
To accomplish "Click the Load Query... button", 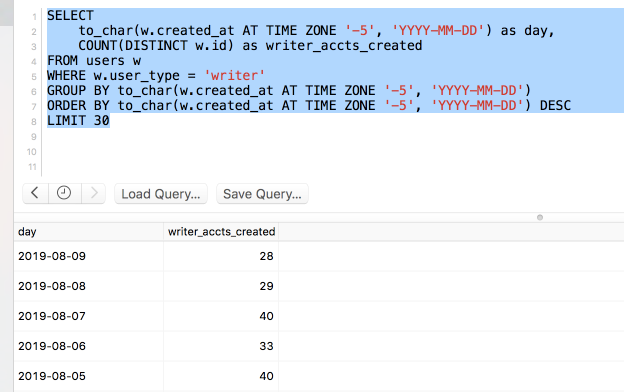I will (161, 194).
